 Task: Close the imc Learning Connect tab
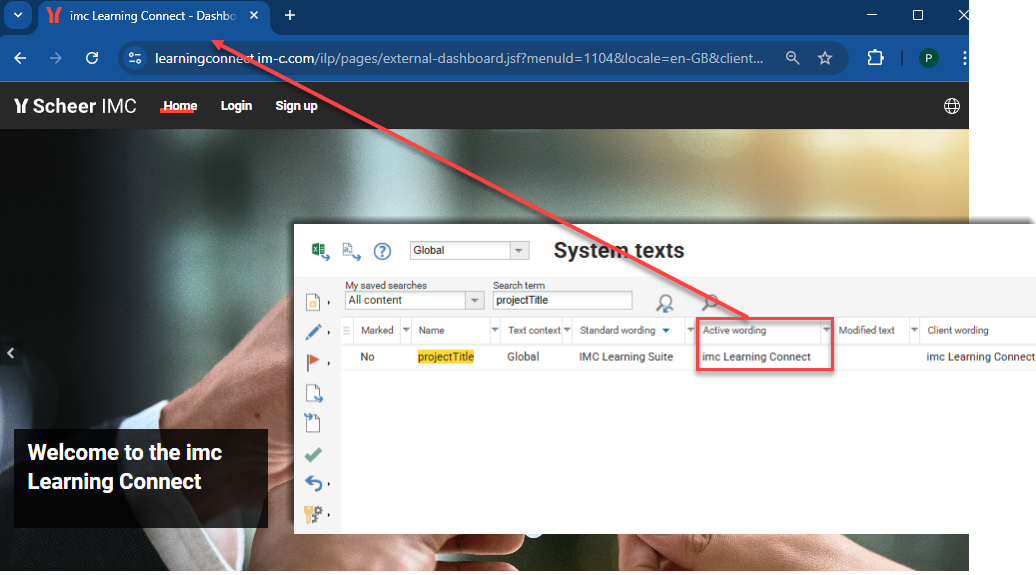[254, 15]
